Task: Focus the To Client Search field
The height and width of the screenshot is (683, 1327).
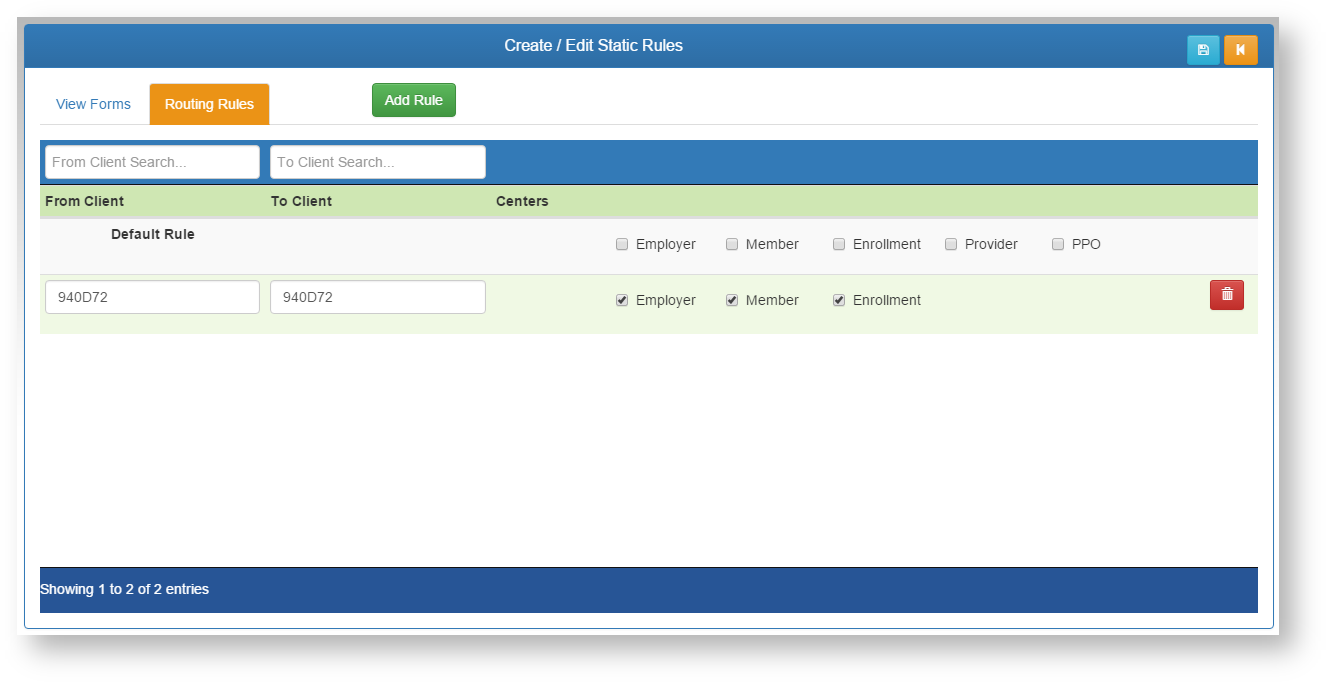Action: pyautogui.click(x=378, y=162)
